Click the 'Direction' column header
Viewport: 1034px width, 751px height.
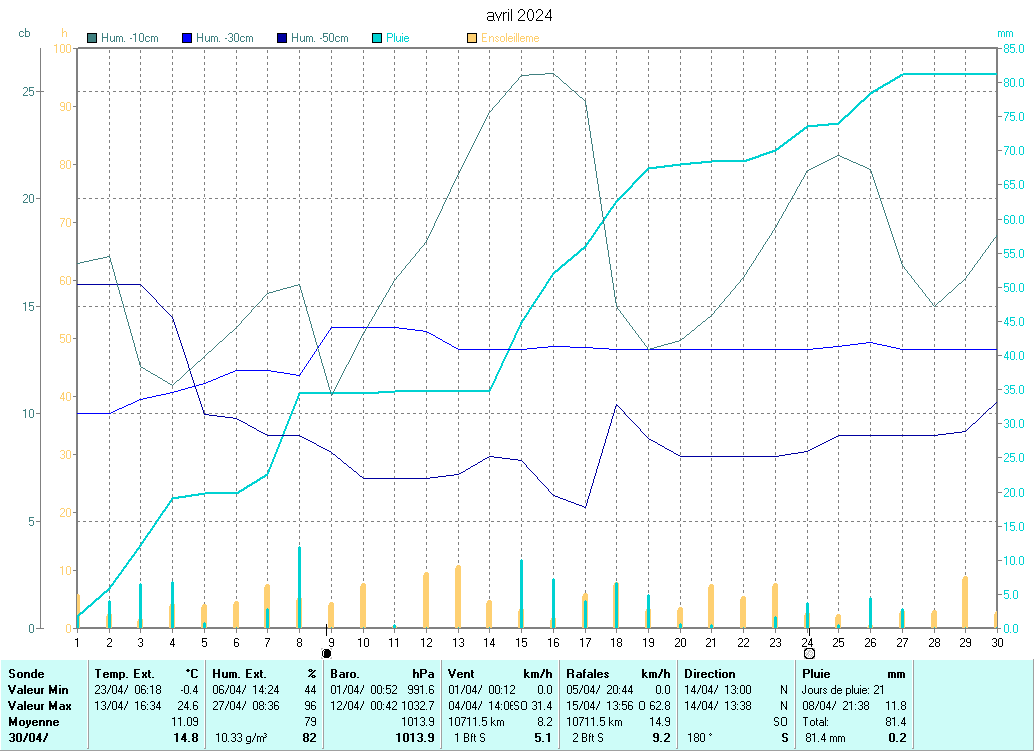(x=710, y=674)
